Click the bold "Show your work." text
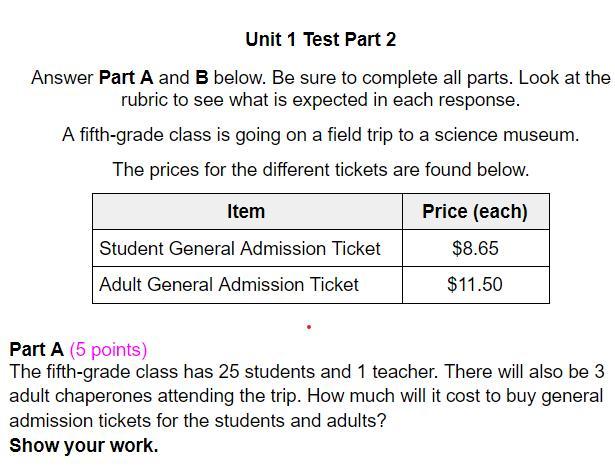Viewport: 615px width, 468px height. (84, 446)
